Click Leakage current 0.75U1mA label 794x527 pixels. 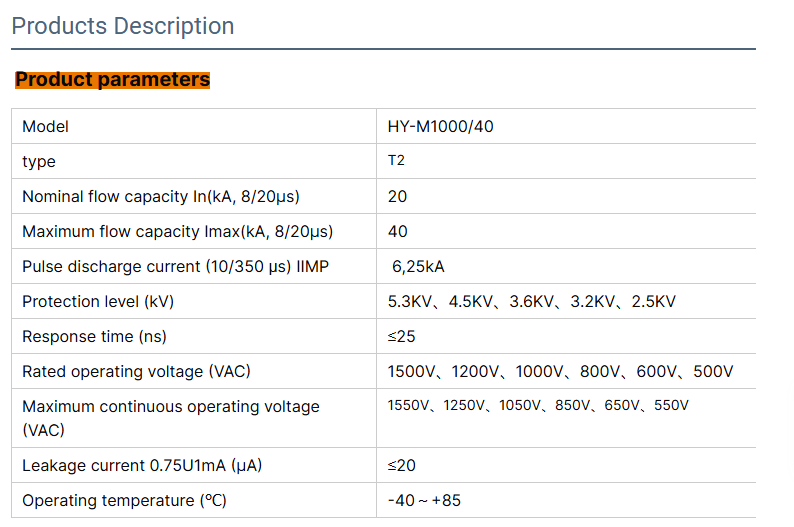click(x=142, y=465)
